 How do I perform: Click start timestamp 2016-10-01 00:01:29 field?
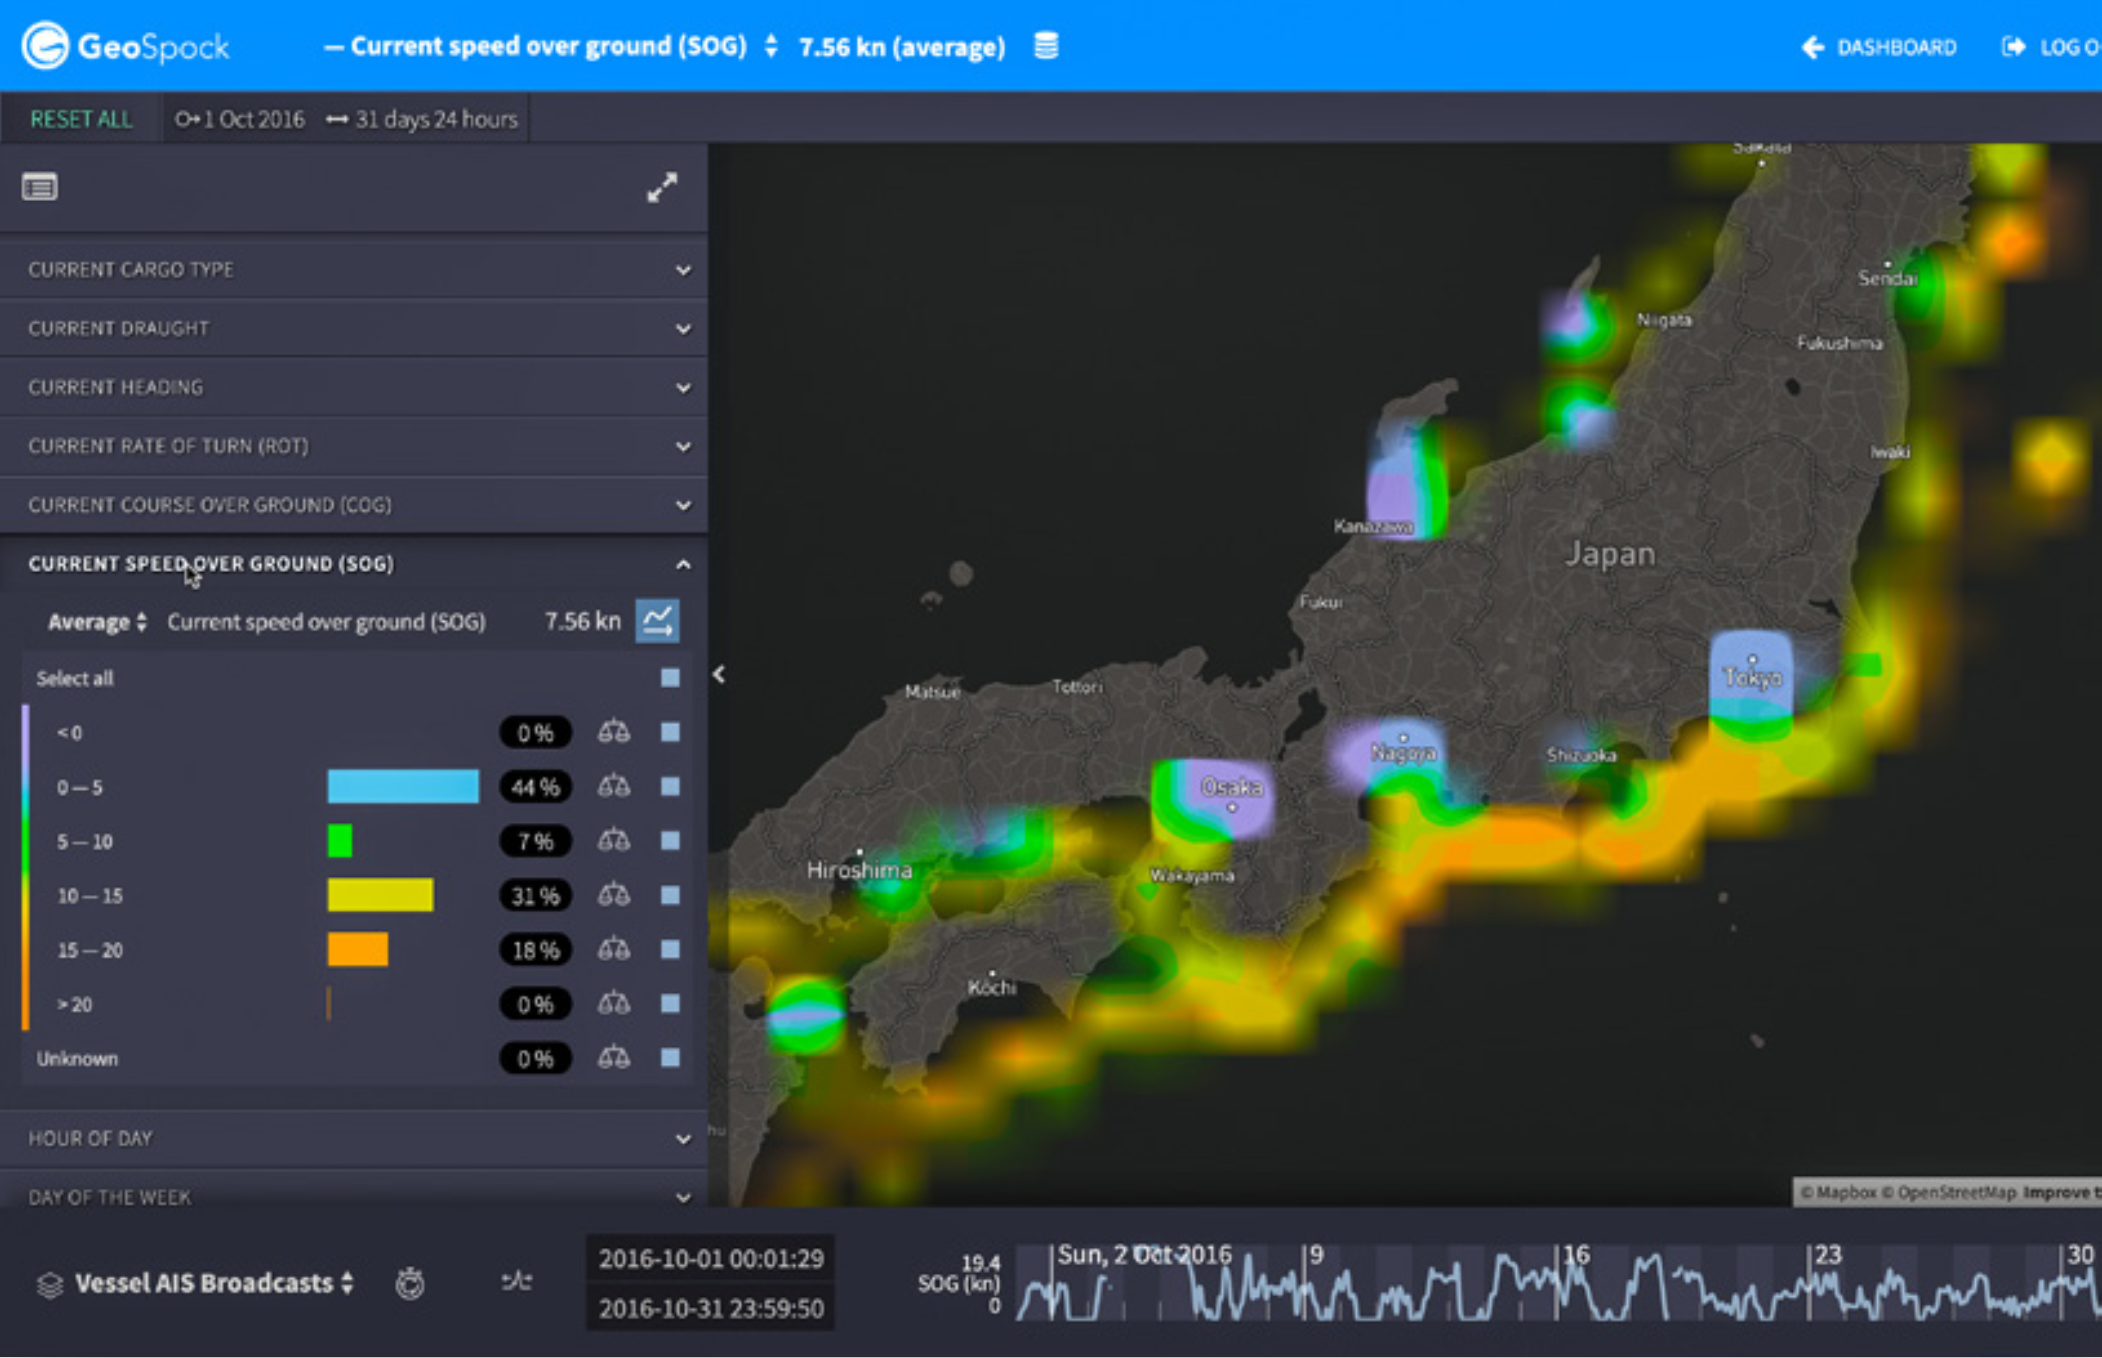711,1258
